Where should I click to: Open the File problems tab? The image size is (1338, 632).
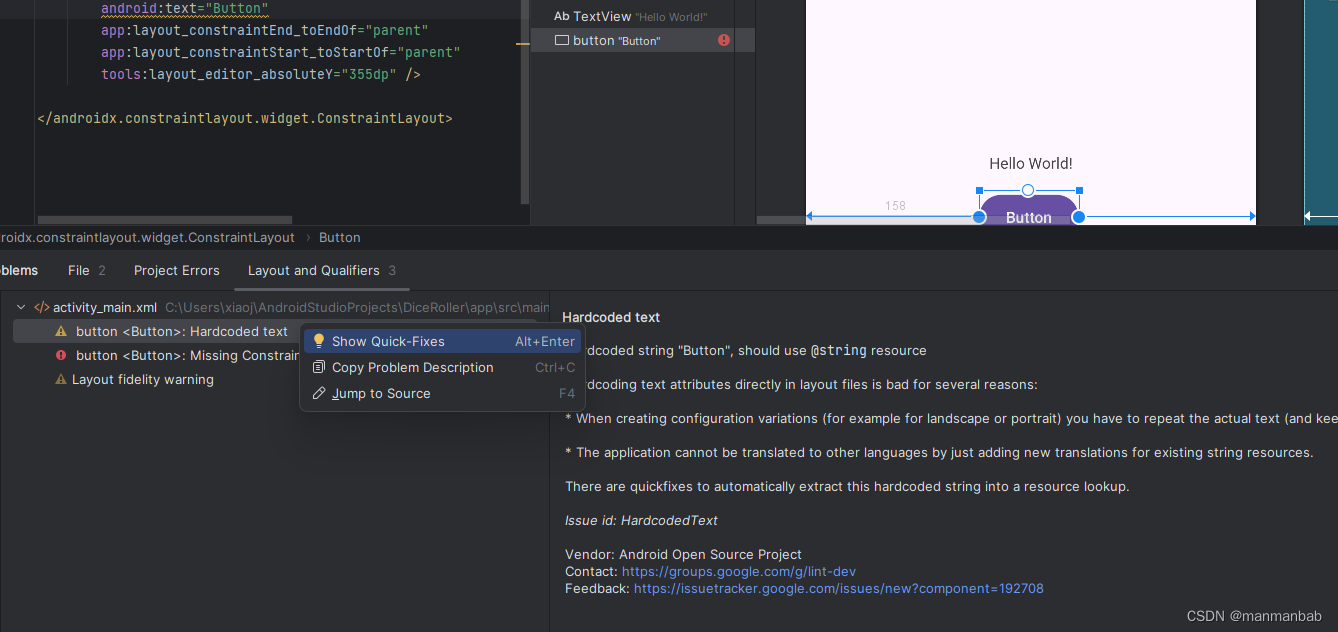(x=87, y=270)
